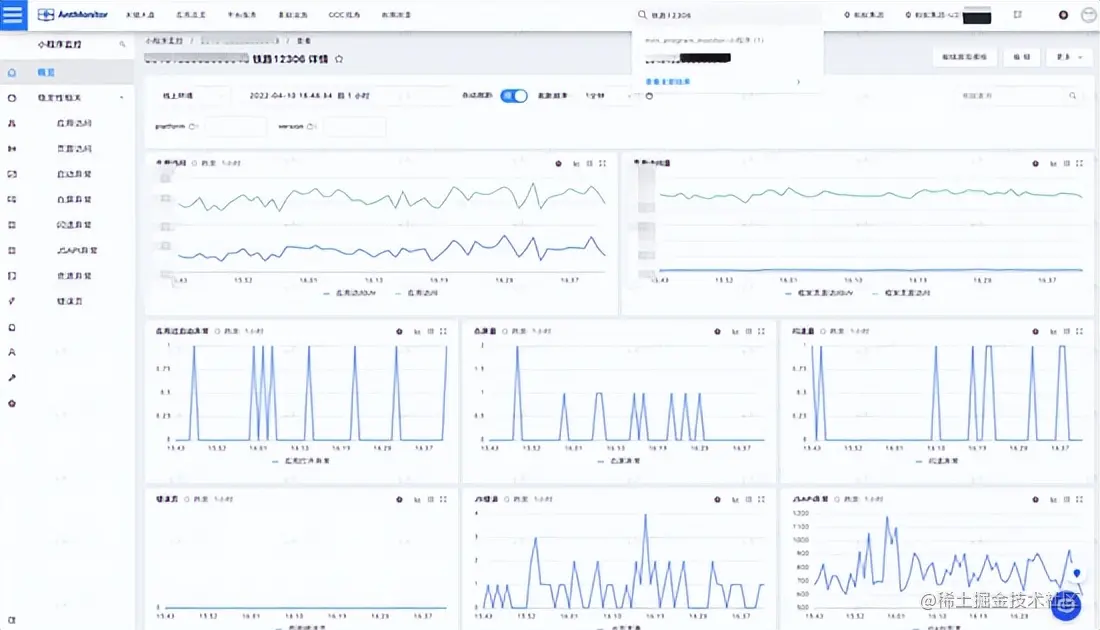The image size is (1100, 630).
Task: Select GCC服务 in the top navigation
Action: click(x=345, y=14)
